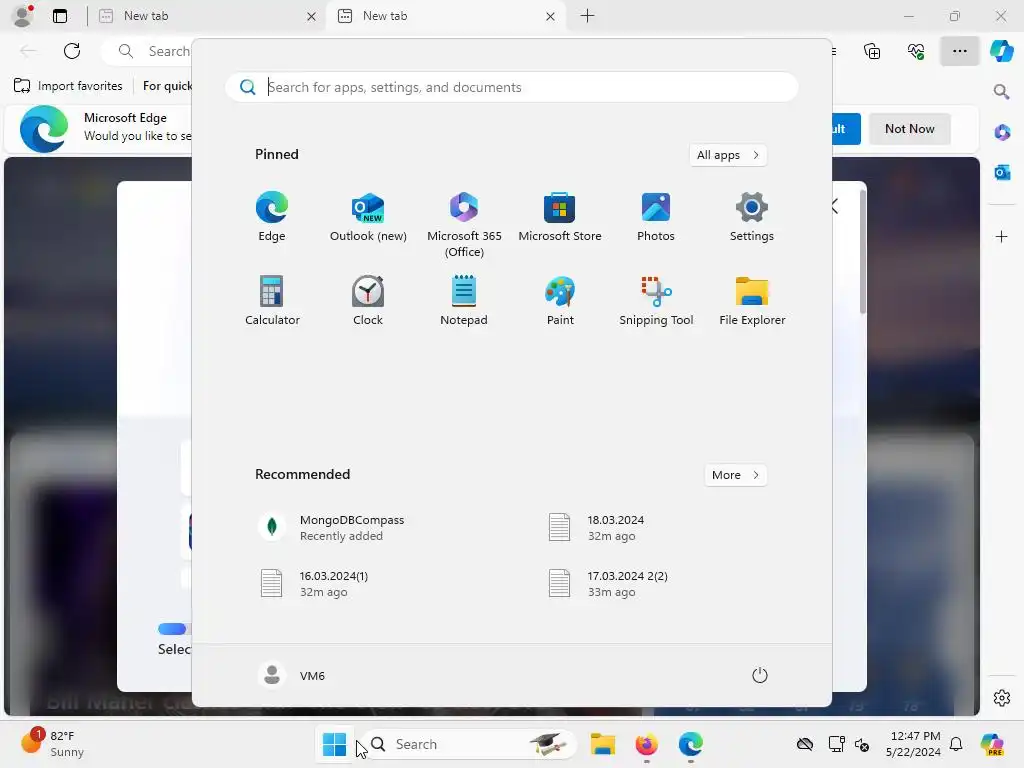Launch the Calculator app
The height and width of the screenshot is (768, 1024).
272,300
